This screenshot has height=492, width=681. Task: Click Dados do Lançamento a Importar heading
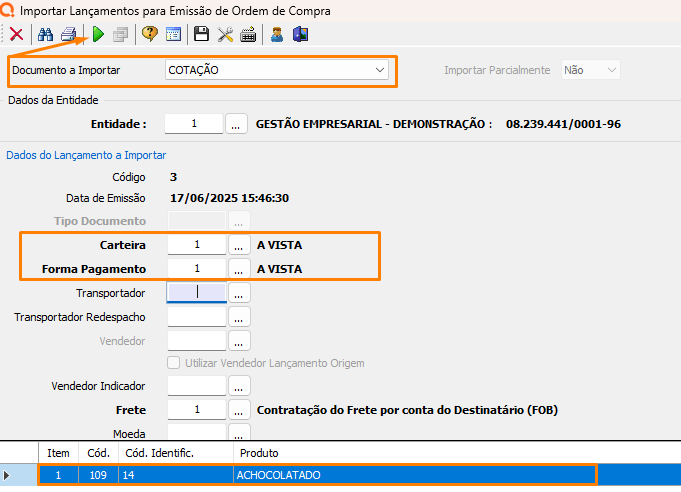[86, 155]
